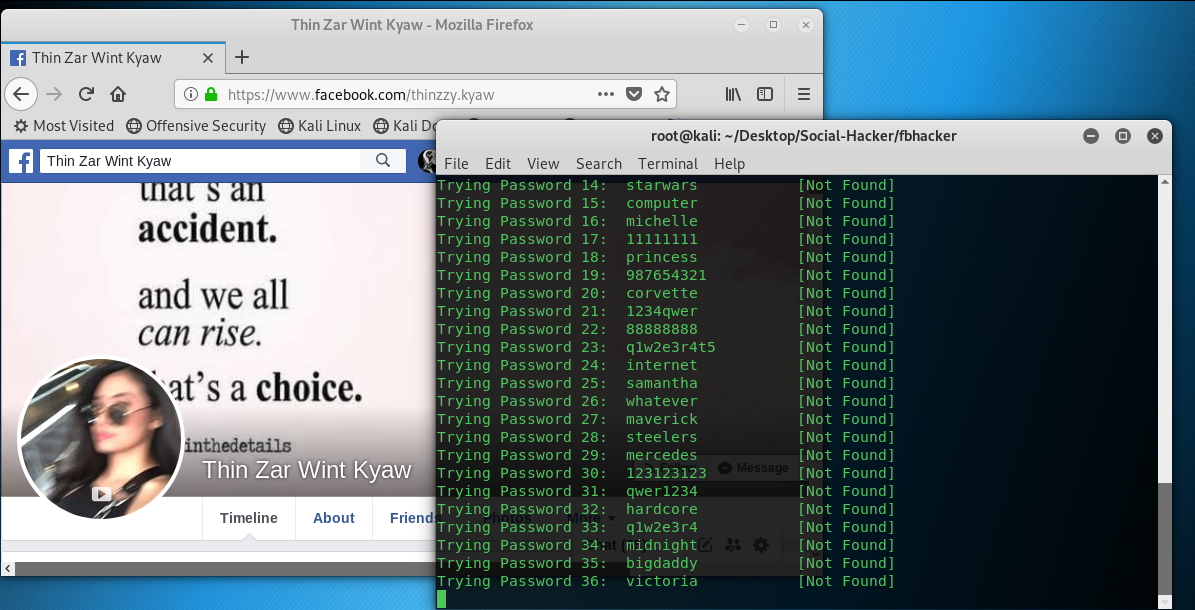Viewport: 1195px width, 610px height.
Task: Open the terminal File menu
Action: click(x=456, y=164)
